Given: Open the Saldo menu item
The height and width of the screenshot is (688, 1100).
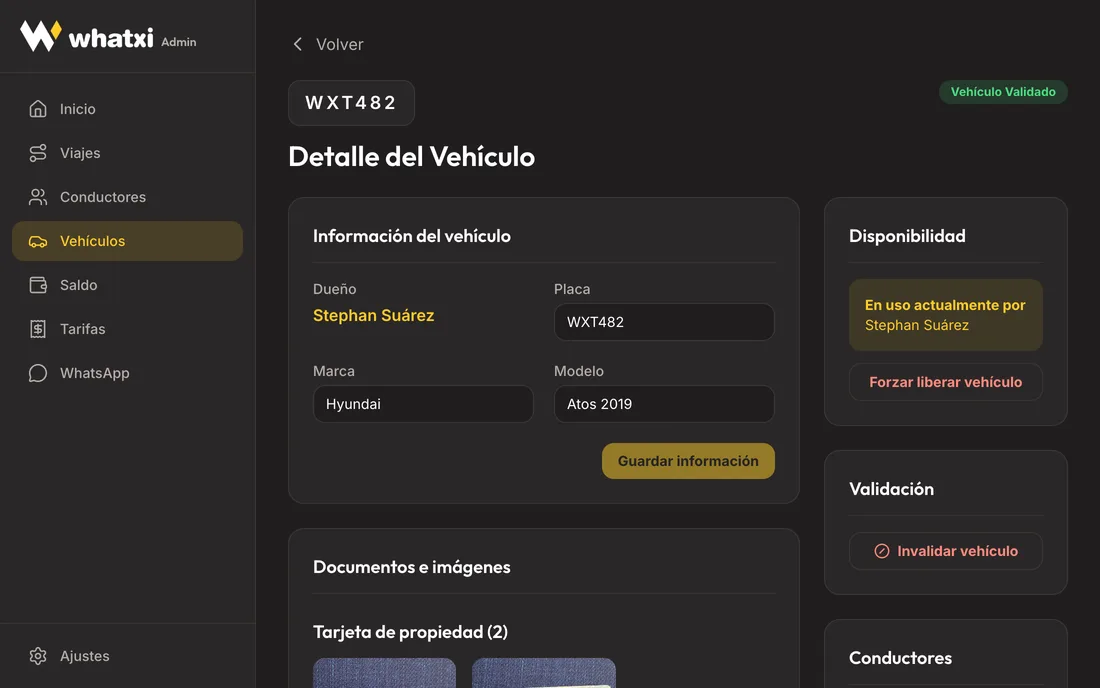Looking at the screenshot, I should click(x=127, y=285).
